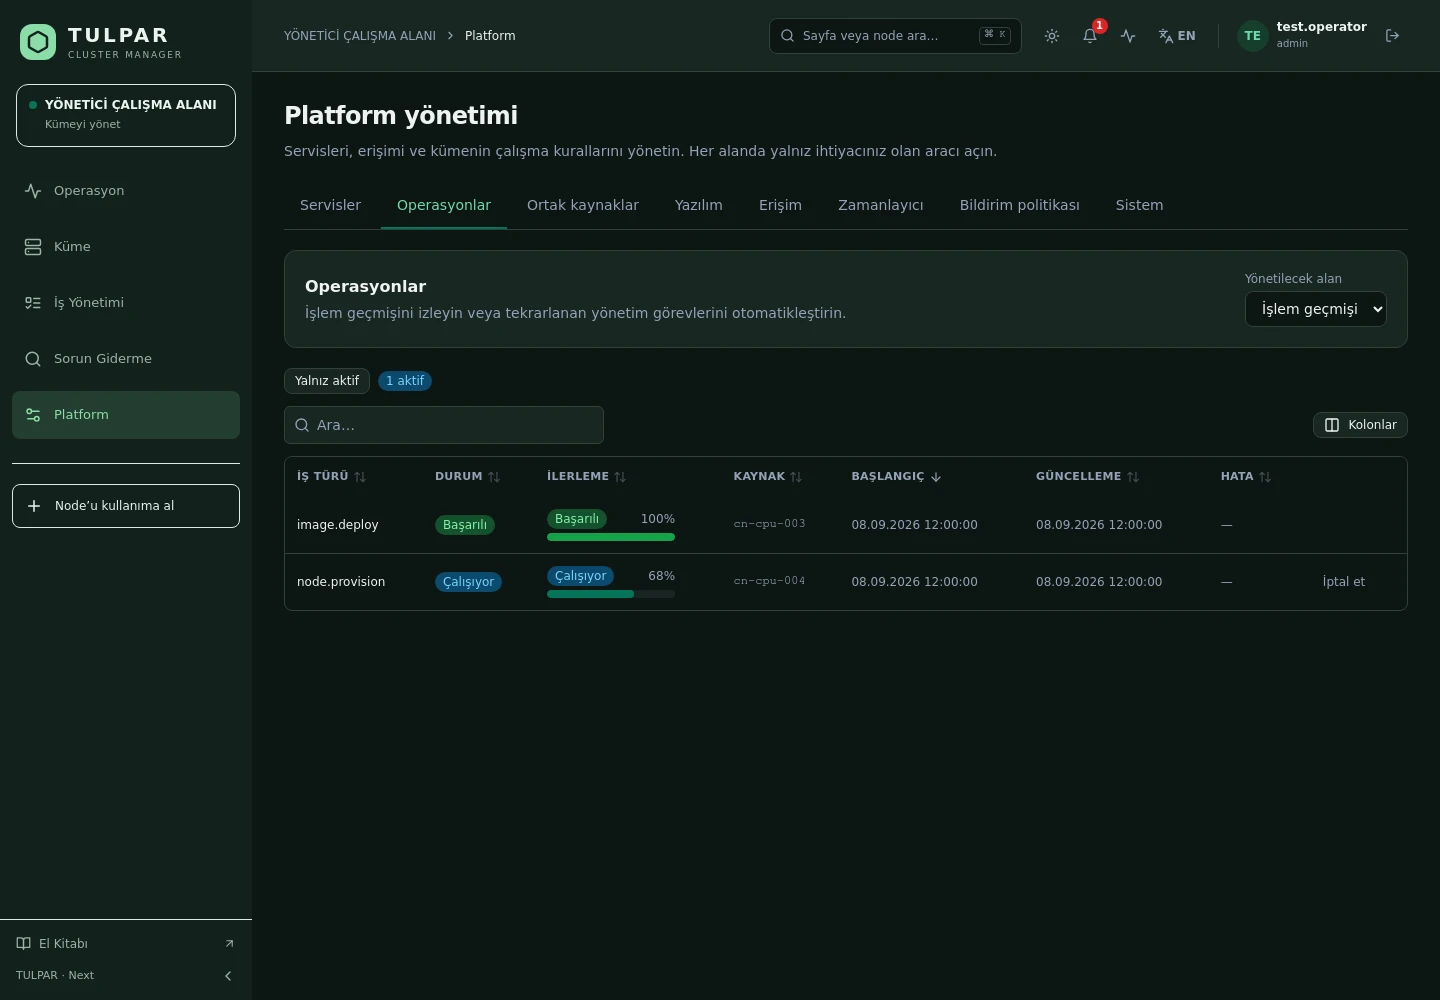
Task: Click YÖNETİCİ ÇALIŞMA ALANI breadcrumb
Action: coord(360,36)
